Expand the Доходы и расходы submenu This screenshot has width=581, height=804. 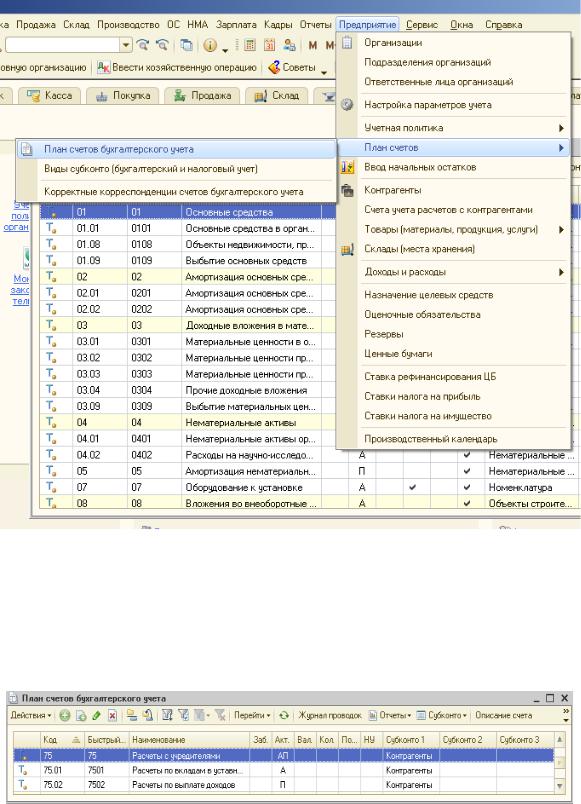coord(562,272)
